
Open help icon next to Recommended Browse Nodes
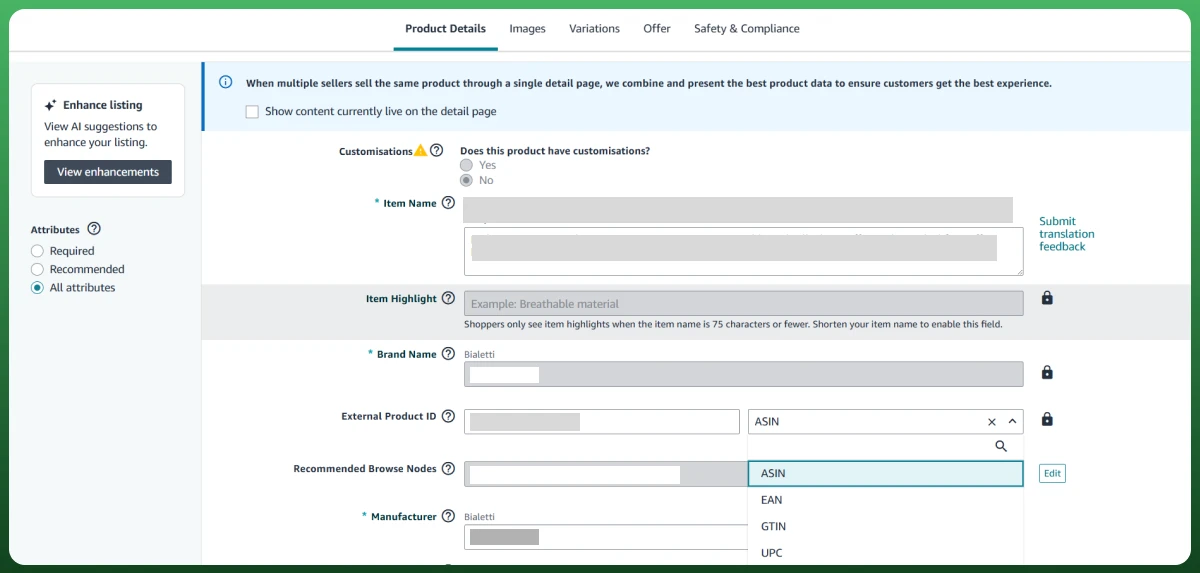pos(448,468)
